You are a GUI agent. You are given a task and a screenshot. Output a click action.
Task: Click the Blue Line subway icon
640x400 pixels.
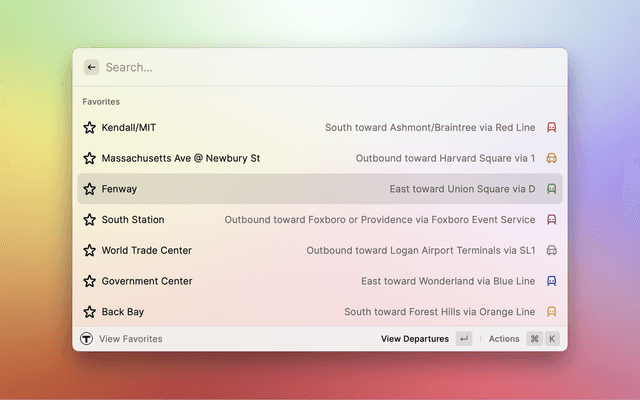click(x=551, y=281)
